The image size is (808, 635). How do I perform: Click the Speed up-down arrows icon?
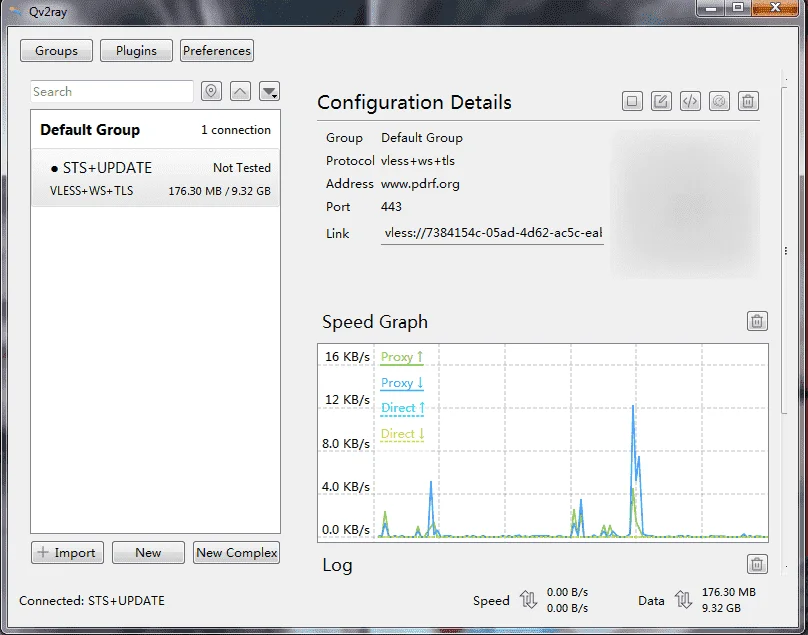tap(529, 599)
